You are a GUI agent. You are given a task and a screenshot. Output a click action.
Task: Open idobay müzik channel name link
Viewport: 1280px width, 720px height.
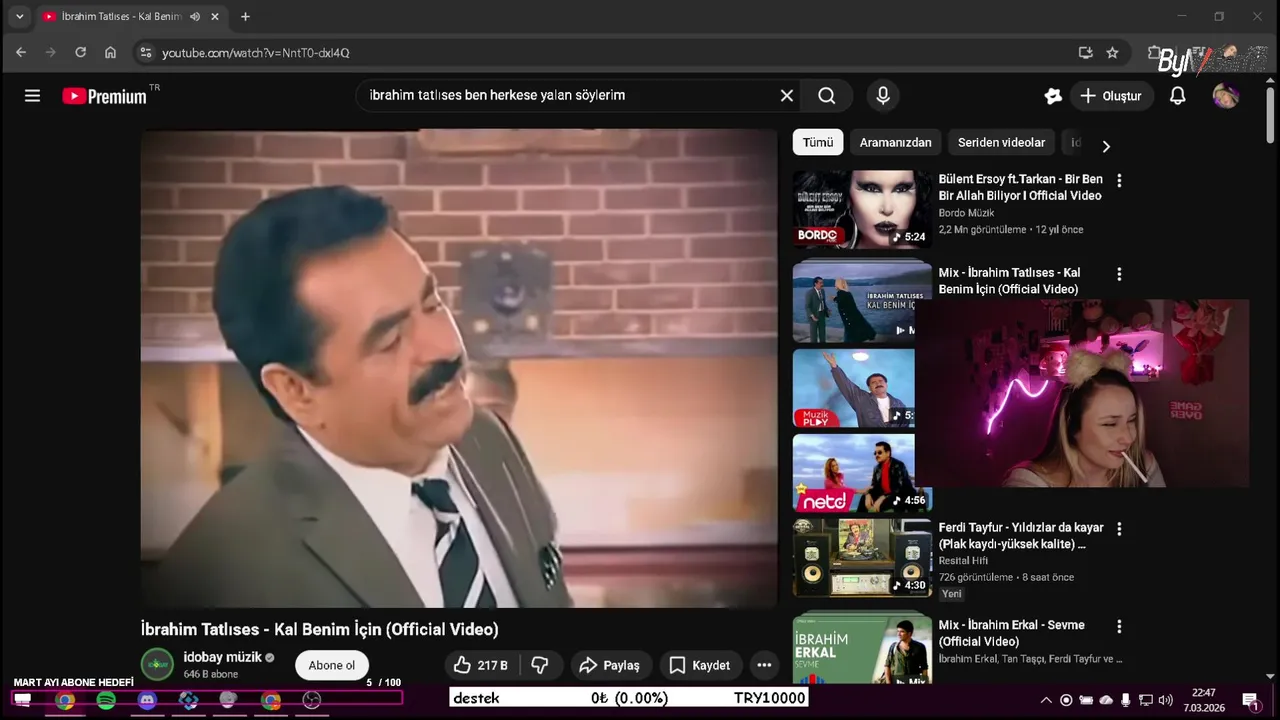pyautogui.click(x=222, y=657)
